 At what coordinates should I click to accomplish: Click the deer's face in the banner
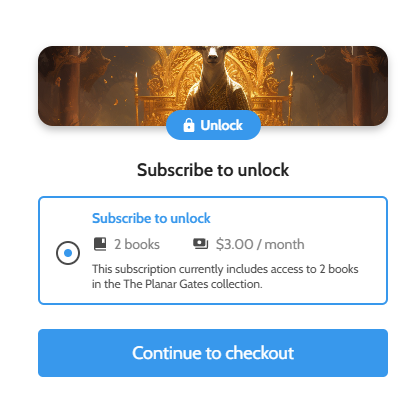pos(213,57)
